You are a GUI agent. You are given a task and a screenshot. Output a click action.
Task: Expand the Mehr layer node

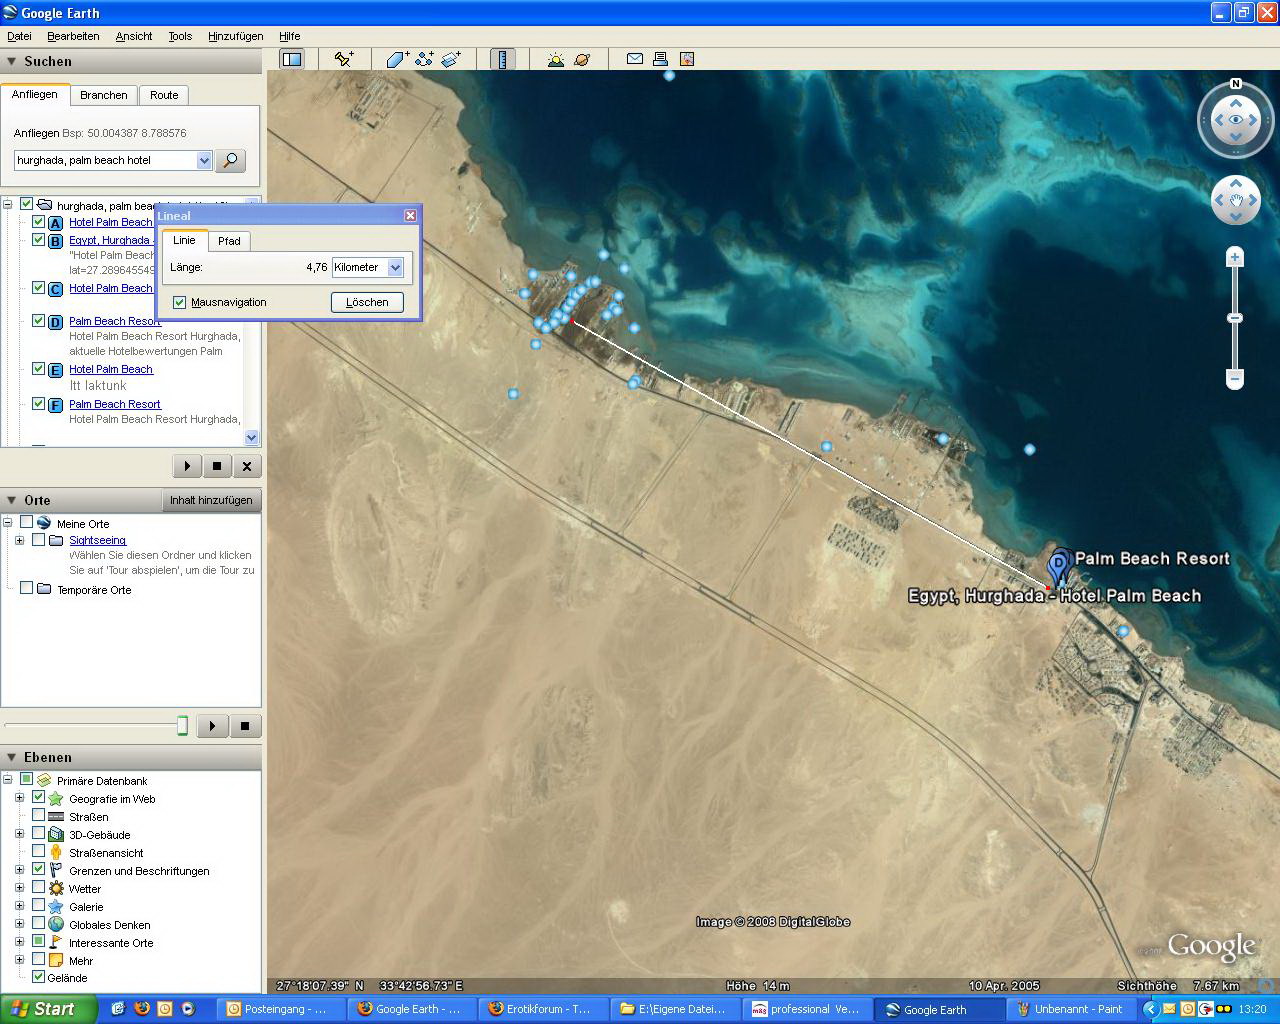(19, 960)
